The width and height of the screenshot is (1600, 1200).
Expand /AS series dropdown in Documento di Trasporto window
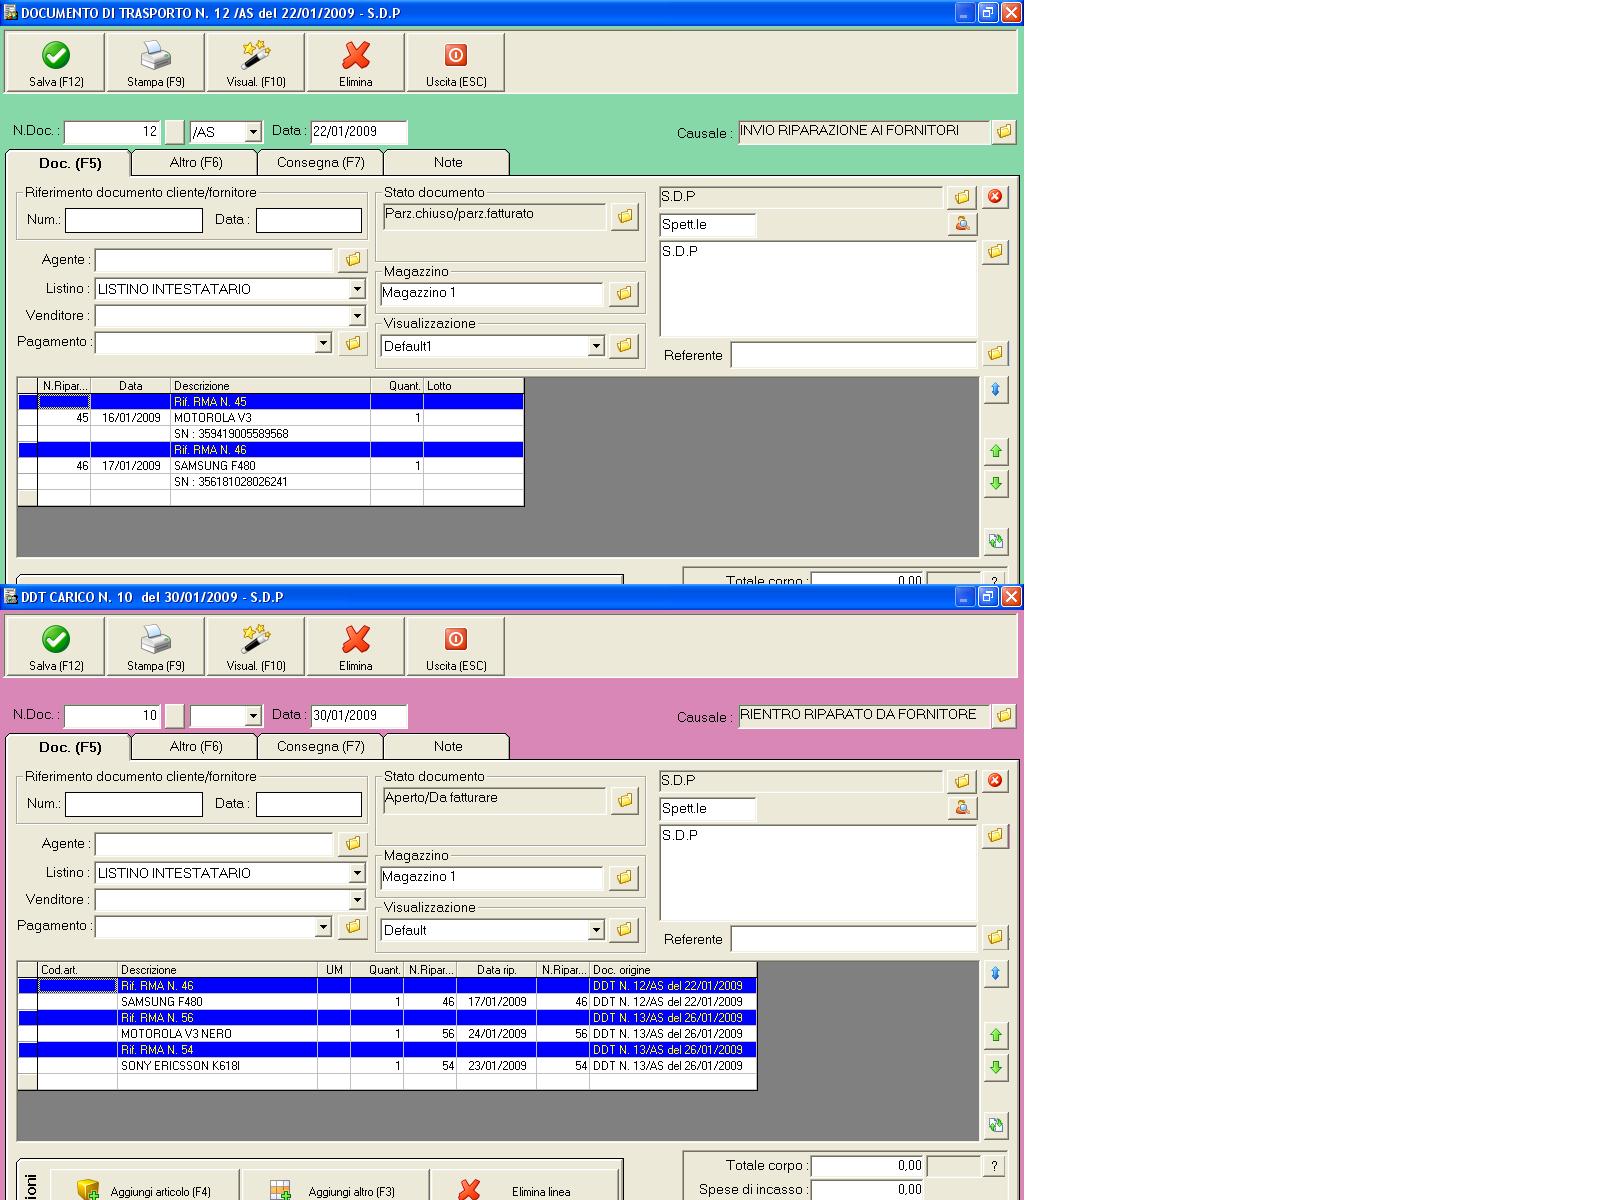pos(253,132)
